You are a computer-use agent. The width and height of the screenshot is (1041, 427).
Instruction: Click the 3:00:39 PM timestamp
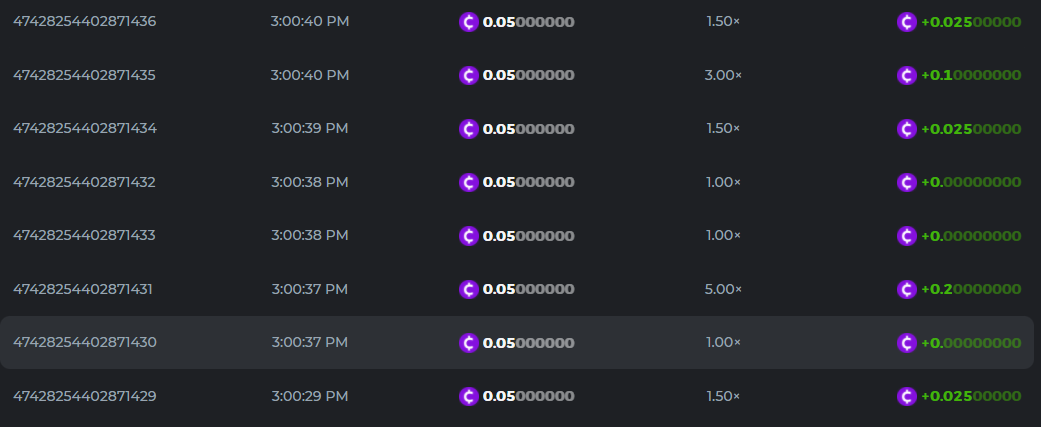click(x=309, y=128)
